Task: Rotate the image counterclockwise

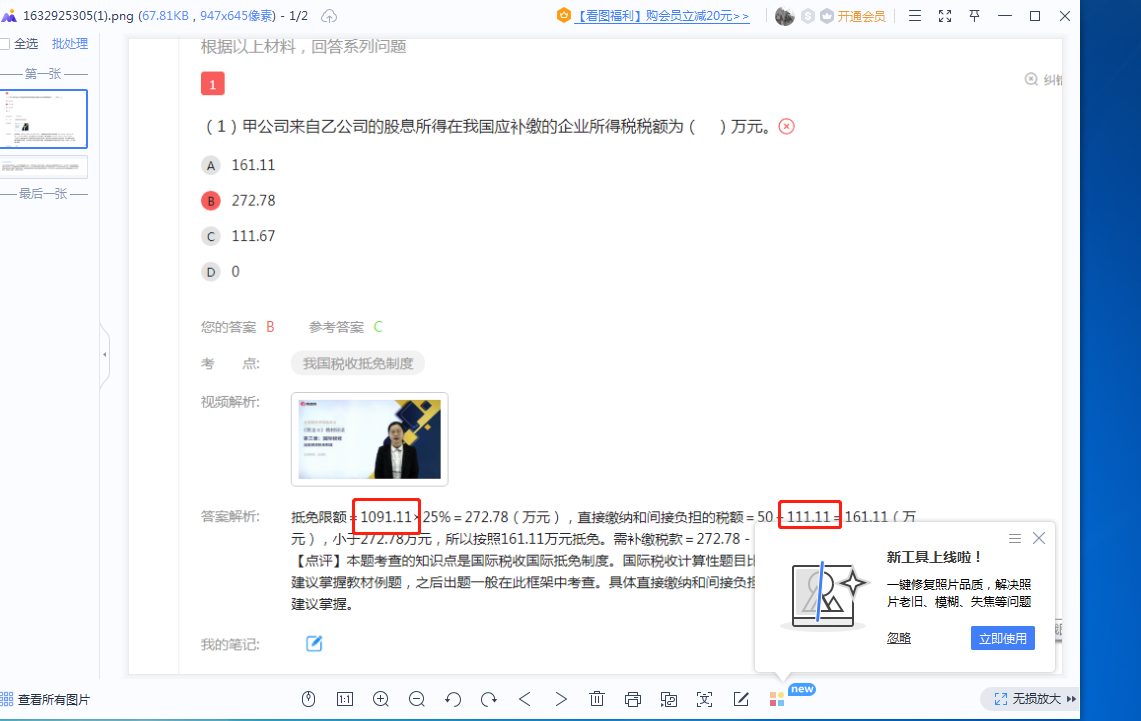Action: coord(453,699)
